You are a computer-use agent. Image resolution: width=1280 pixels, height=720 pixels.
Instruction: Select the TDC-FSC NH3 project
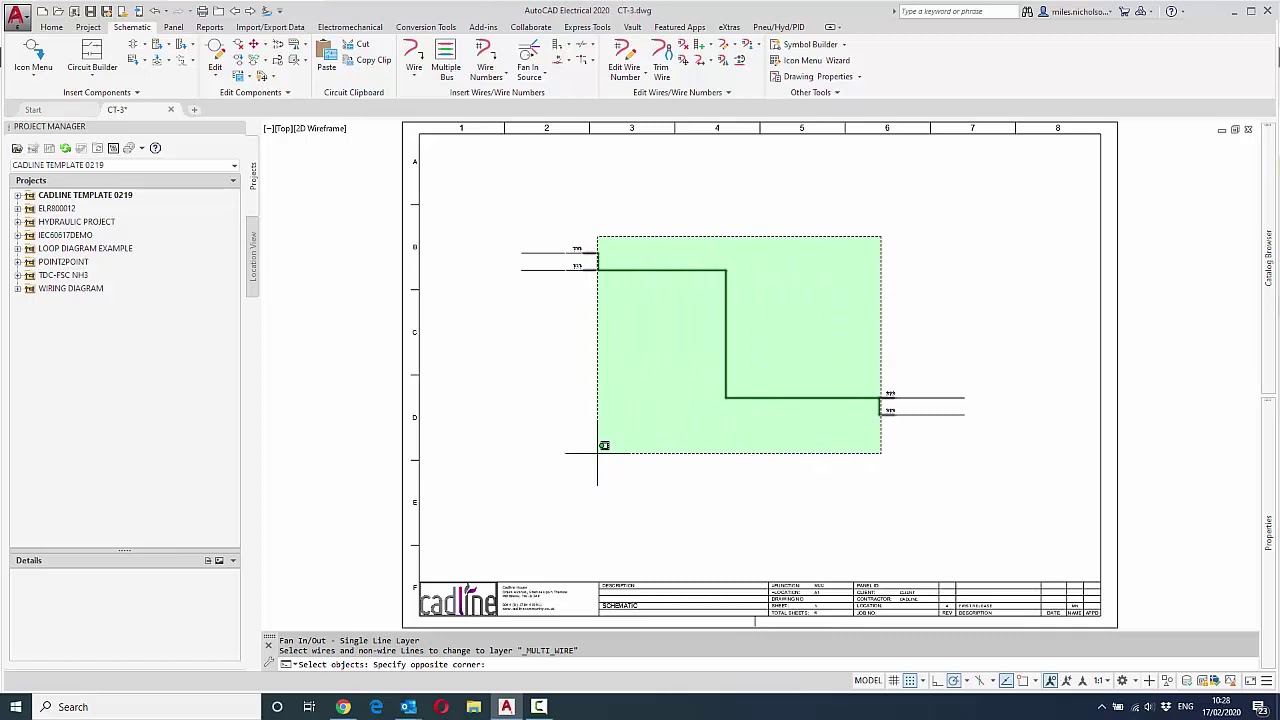(63, 275)
